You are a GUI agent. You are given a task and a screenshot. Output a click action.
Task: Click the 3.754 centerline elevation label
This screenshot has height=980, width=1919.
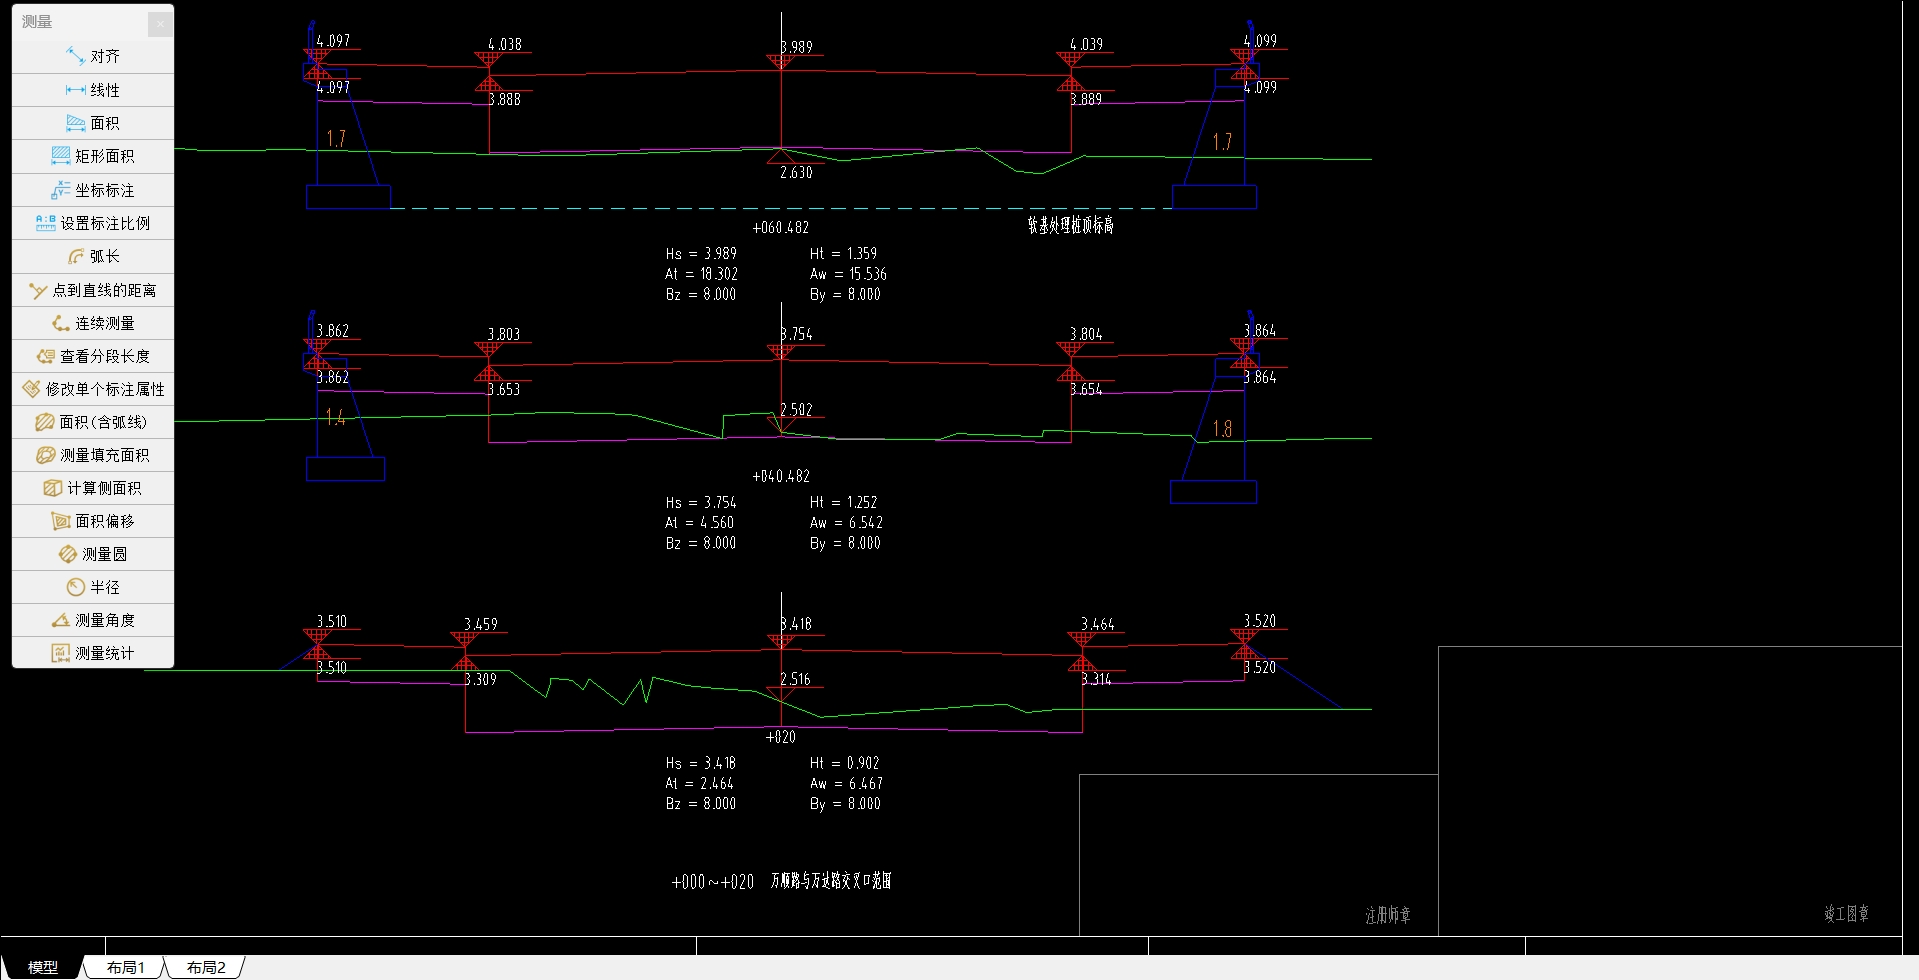[x=796, y=334]
